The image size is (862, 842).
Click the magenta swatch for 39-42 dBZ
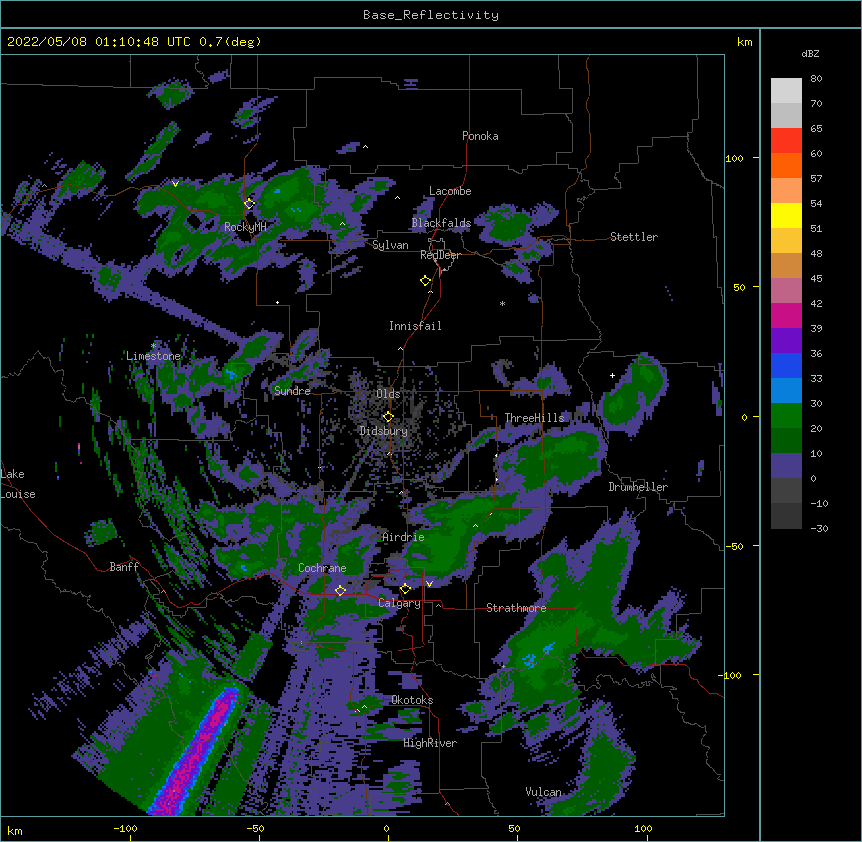[786, 315]
